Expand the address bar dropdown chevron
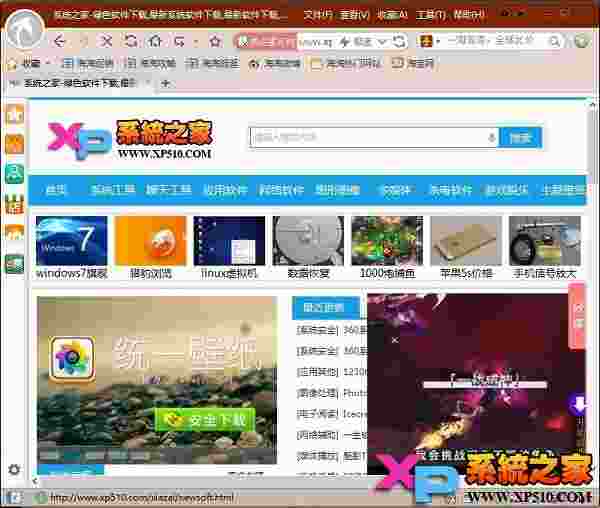Image resolution: width=600 pixels, height=508 pixels. [382, 42]
